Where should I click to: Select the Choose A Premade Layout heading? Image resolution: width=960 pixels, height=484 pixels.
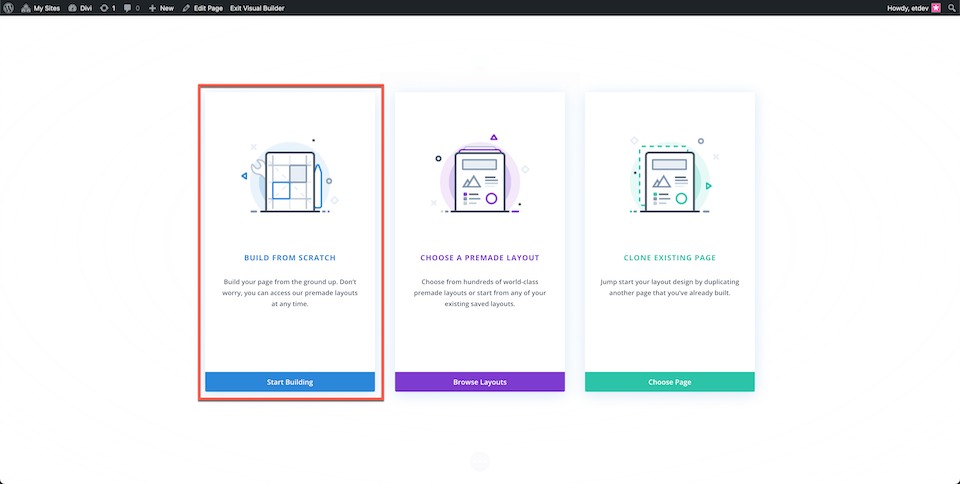[x=480, y=258]
